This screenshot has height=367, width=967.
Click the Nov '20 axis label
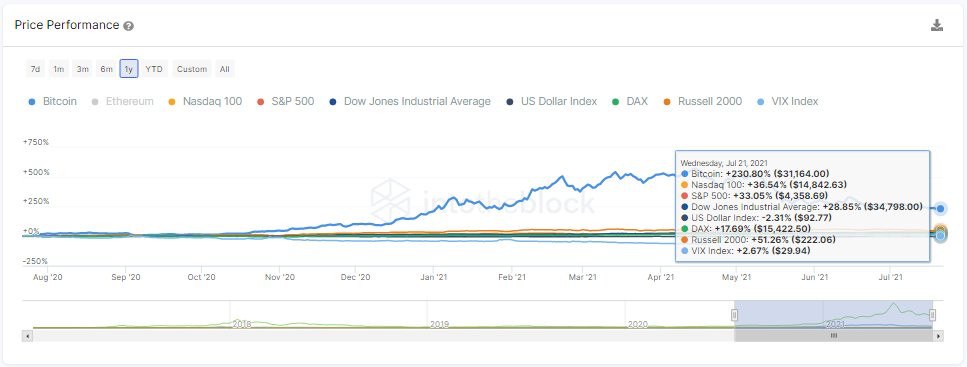[280, 278]
